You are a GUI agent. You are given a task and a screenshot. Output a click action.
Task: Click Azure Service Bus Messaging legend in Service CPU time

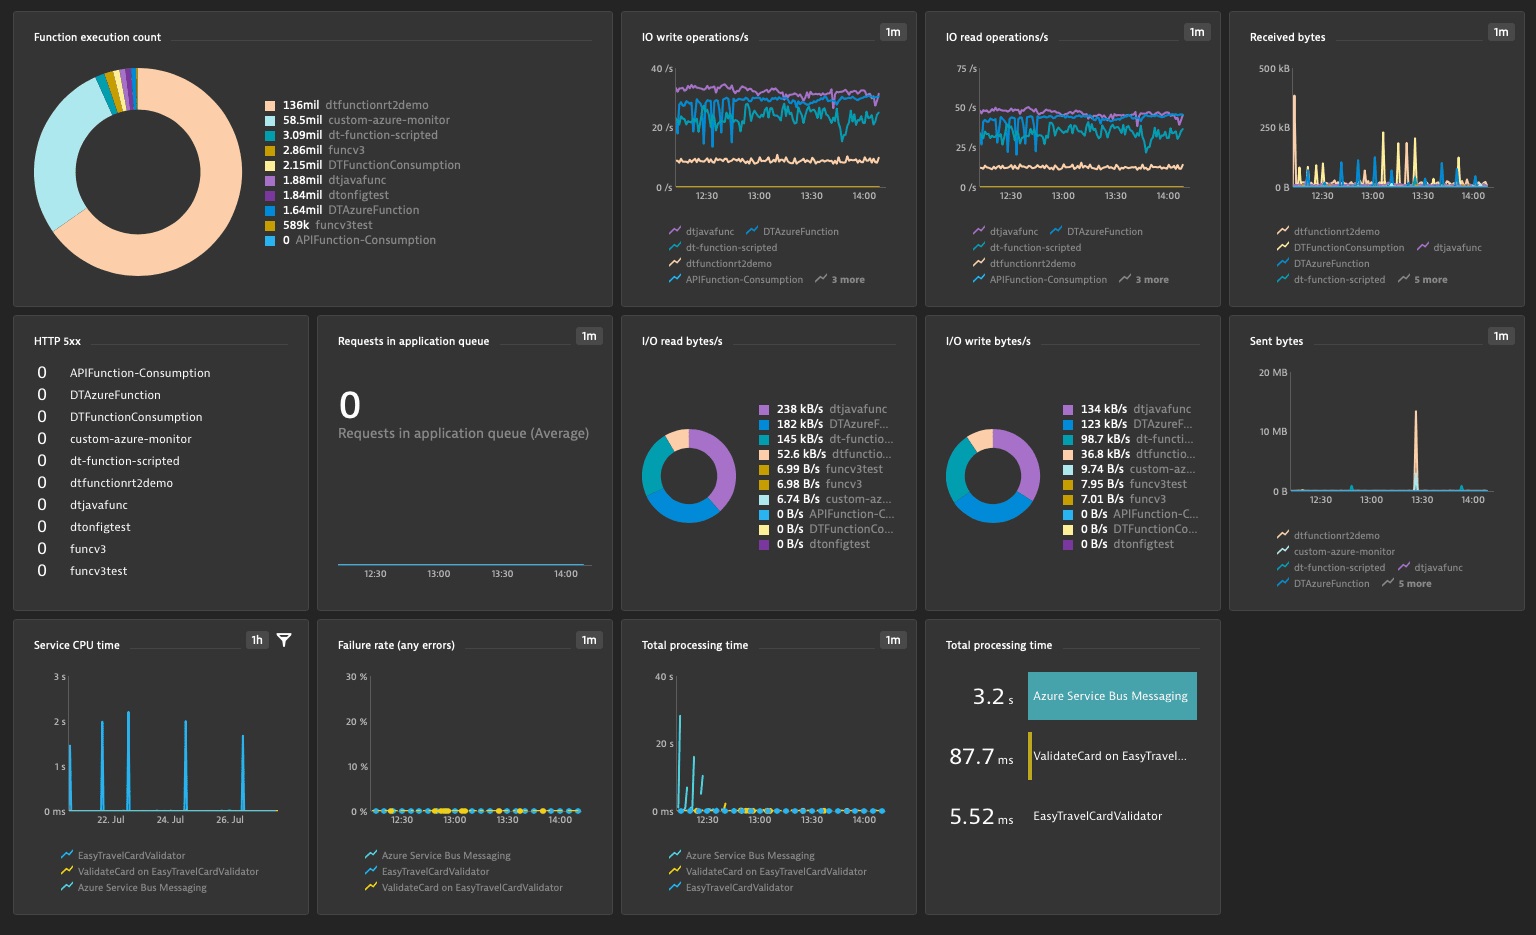(x=134, y=888)
